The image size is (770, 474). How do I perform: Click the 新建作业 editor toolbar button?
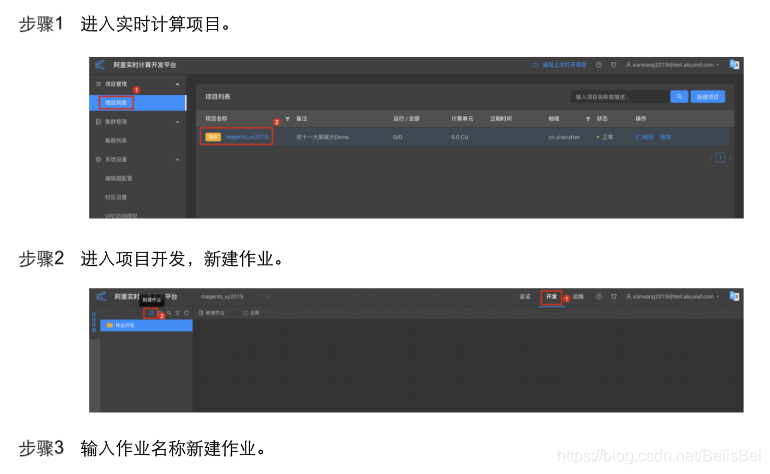point(212,313)
